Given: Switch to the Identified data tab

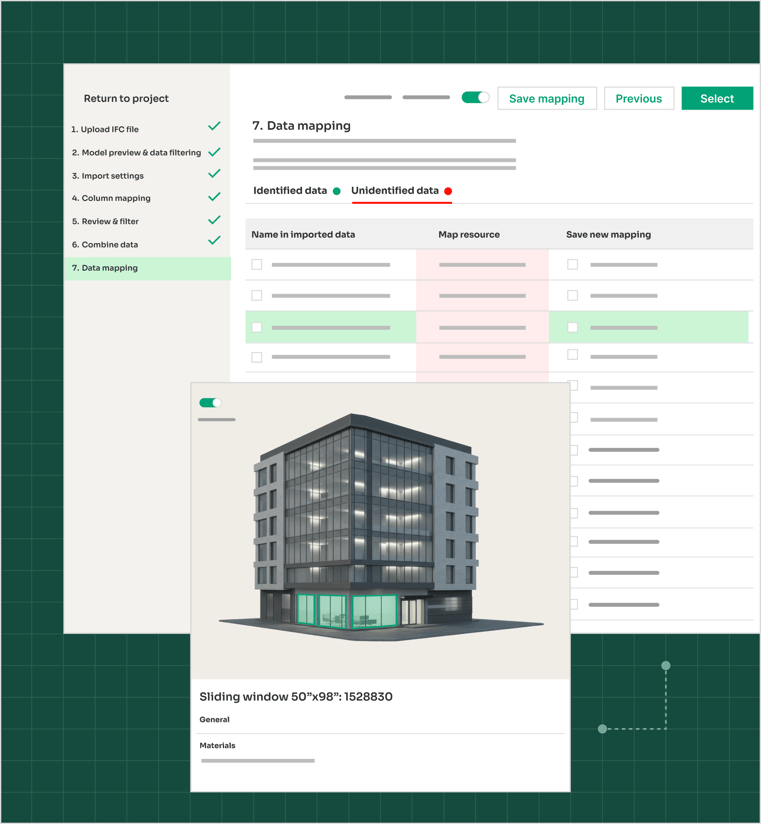Looking at the screenshot, I should pos(290,191).
